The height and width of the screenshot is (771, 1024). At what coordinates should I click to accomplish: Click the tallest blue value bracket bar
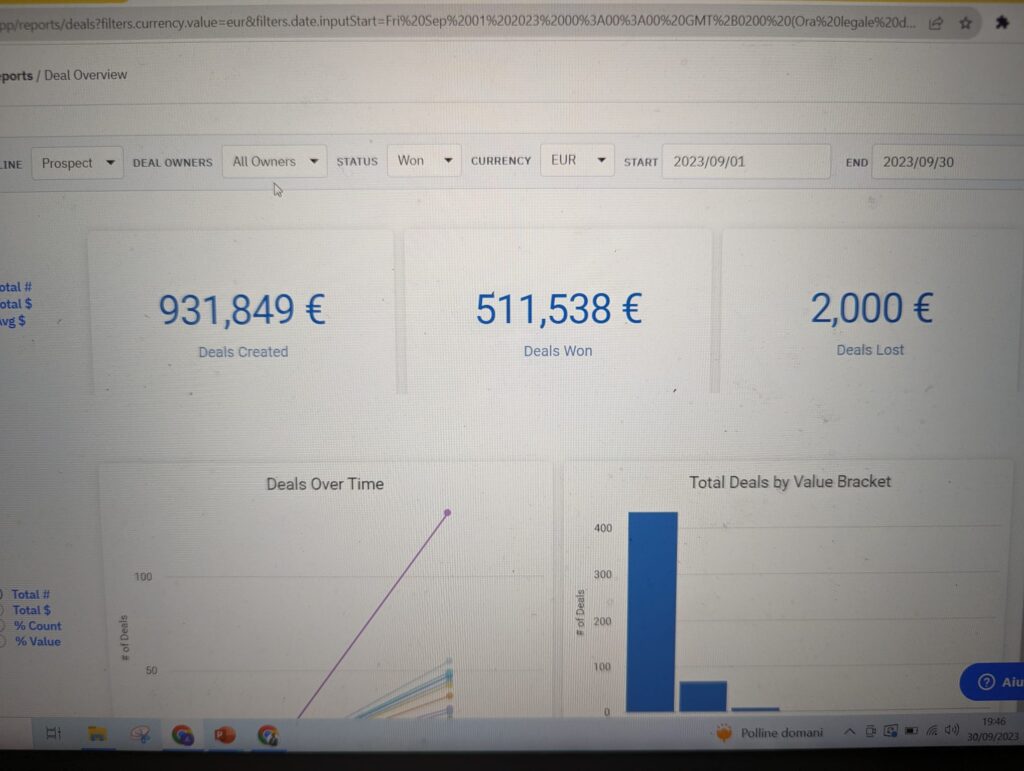click(x=652, y=612)
